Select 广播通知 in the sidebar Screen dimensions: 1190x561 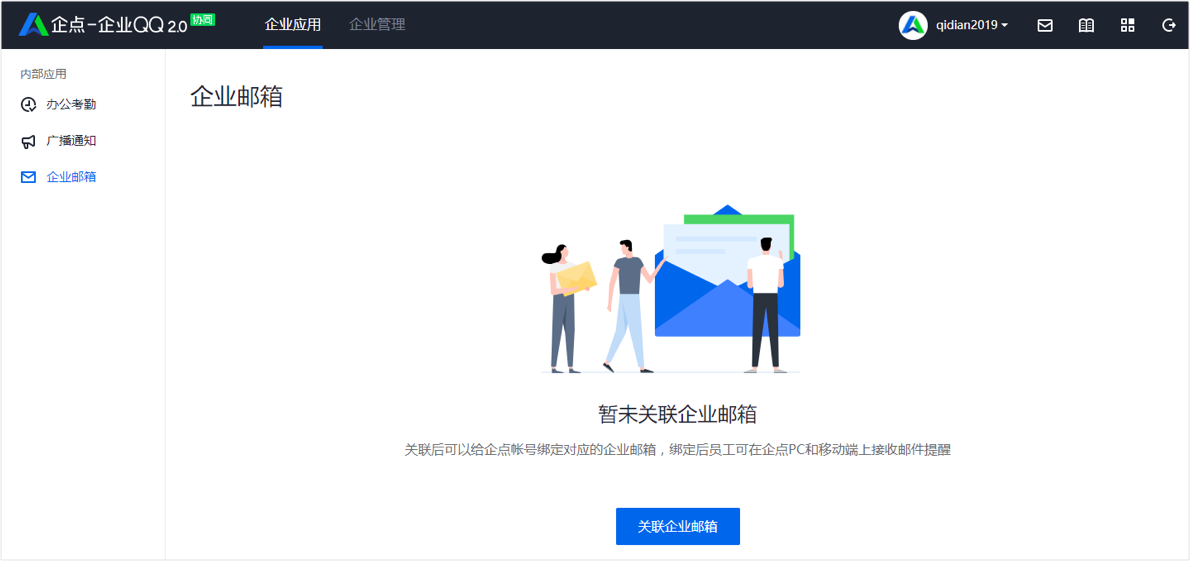(x=71, y=141)
